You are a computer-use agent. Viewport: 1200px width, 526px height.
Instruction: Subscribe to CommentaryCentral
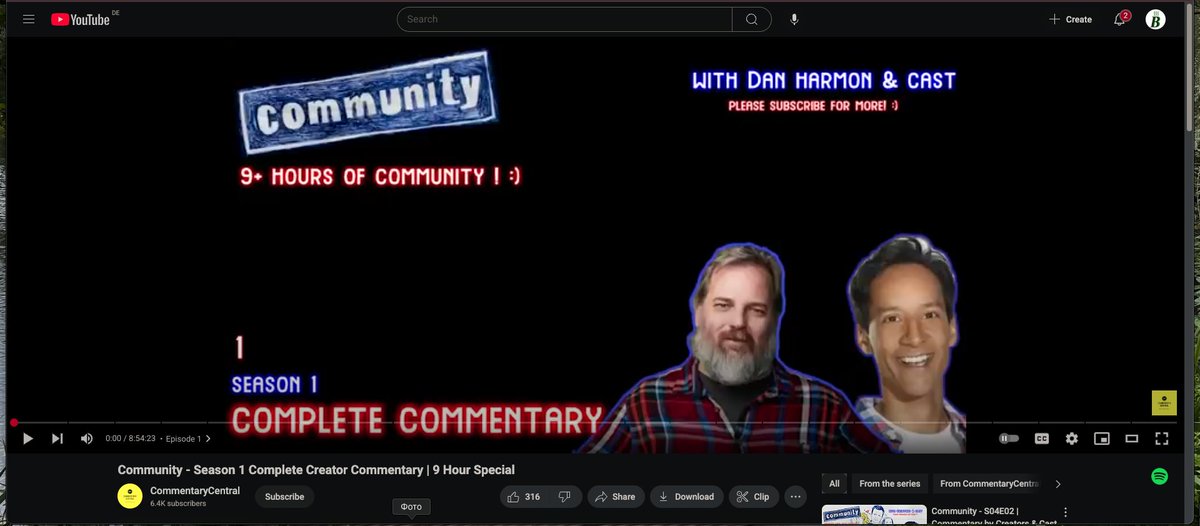pos(284,497)
